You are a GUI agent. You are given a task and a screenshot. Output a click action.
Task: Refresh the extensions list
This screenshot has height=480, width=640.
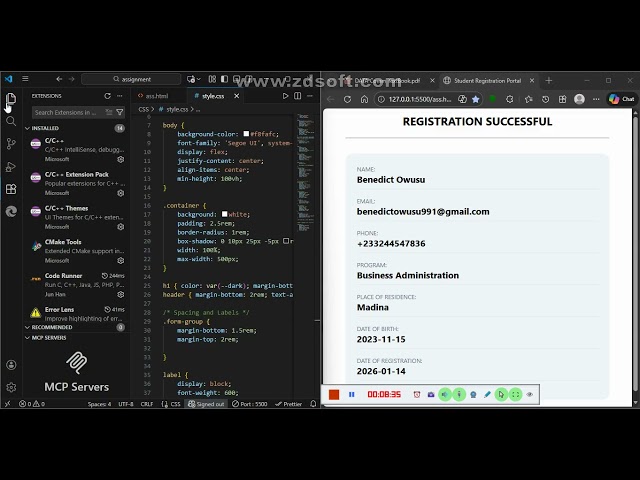click(x=108, y=96)
